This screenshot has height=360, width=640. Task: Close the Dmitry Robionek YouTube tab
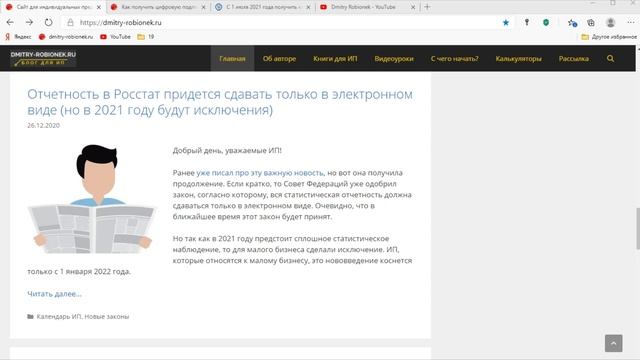(413, 7)
